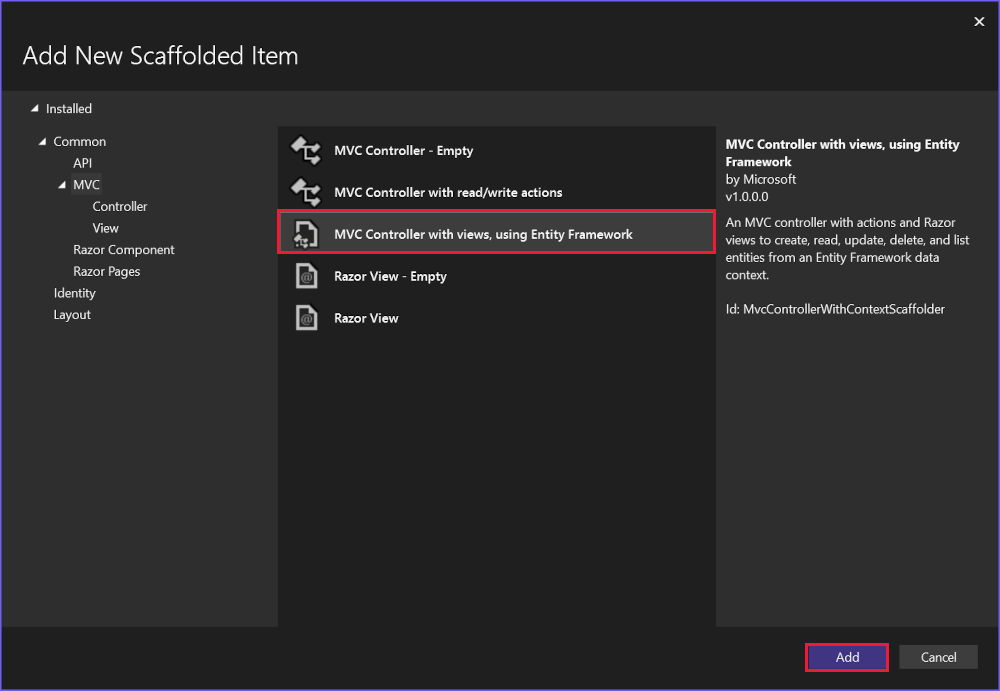Viewport: 1000px width, 691px height.
Task: Collapse the Installed tree node
Action: (34, 108)
